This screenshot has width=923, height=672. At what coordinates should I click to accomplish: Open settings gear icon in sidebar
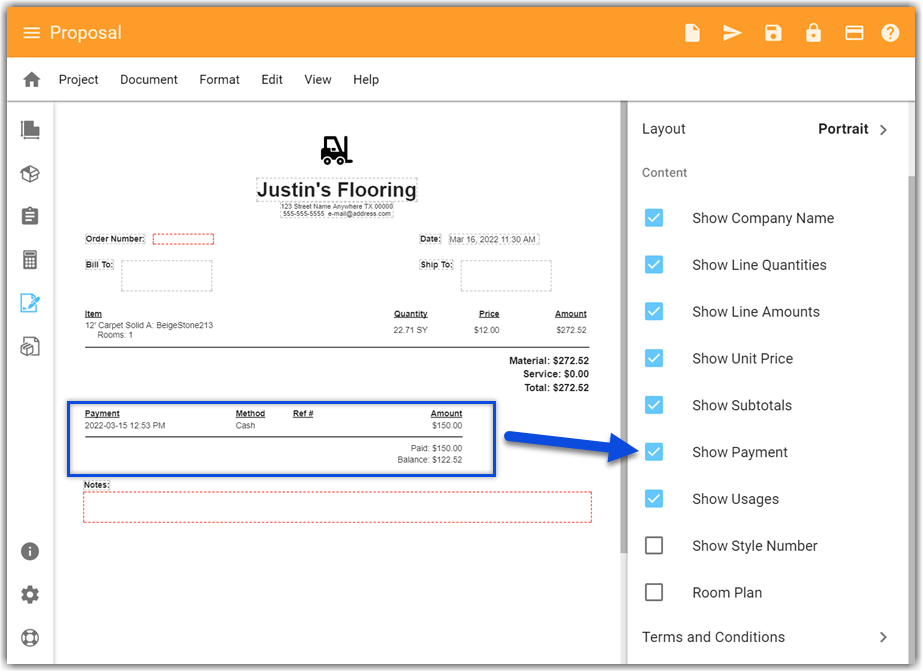tap(30, 595)
